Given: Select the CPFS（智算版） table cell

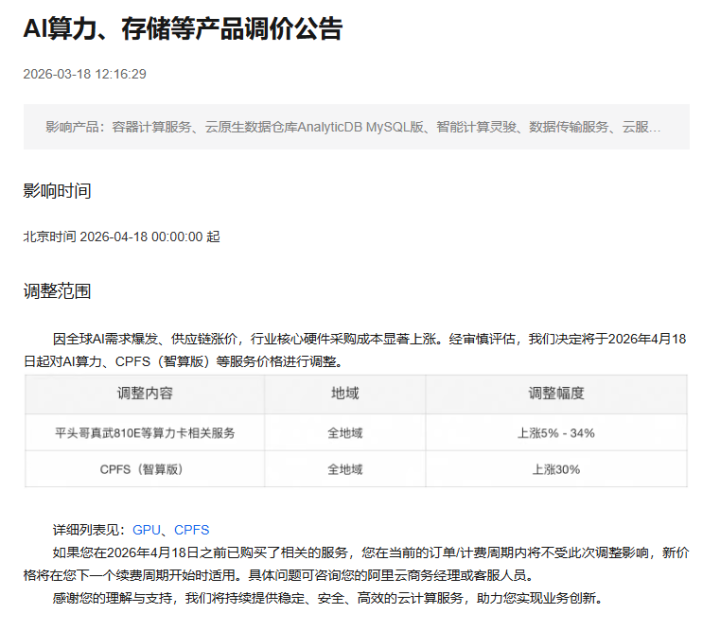Looking at the screenshot, I should pos(145,469).
